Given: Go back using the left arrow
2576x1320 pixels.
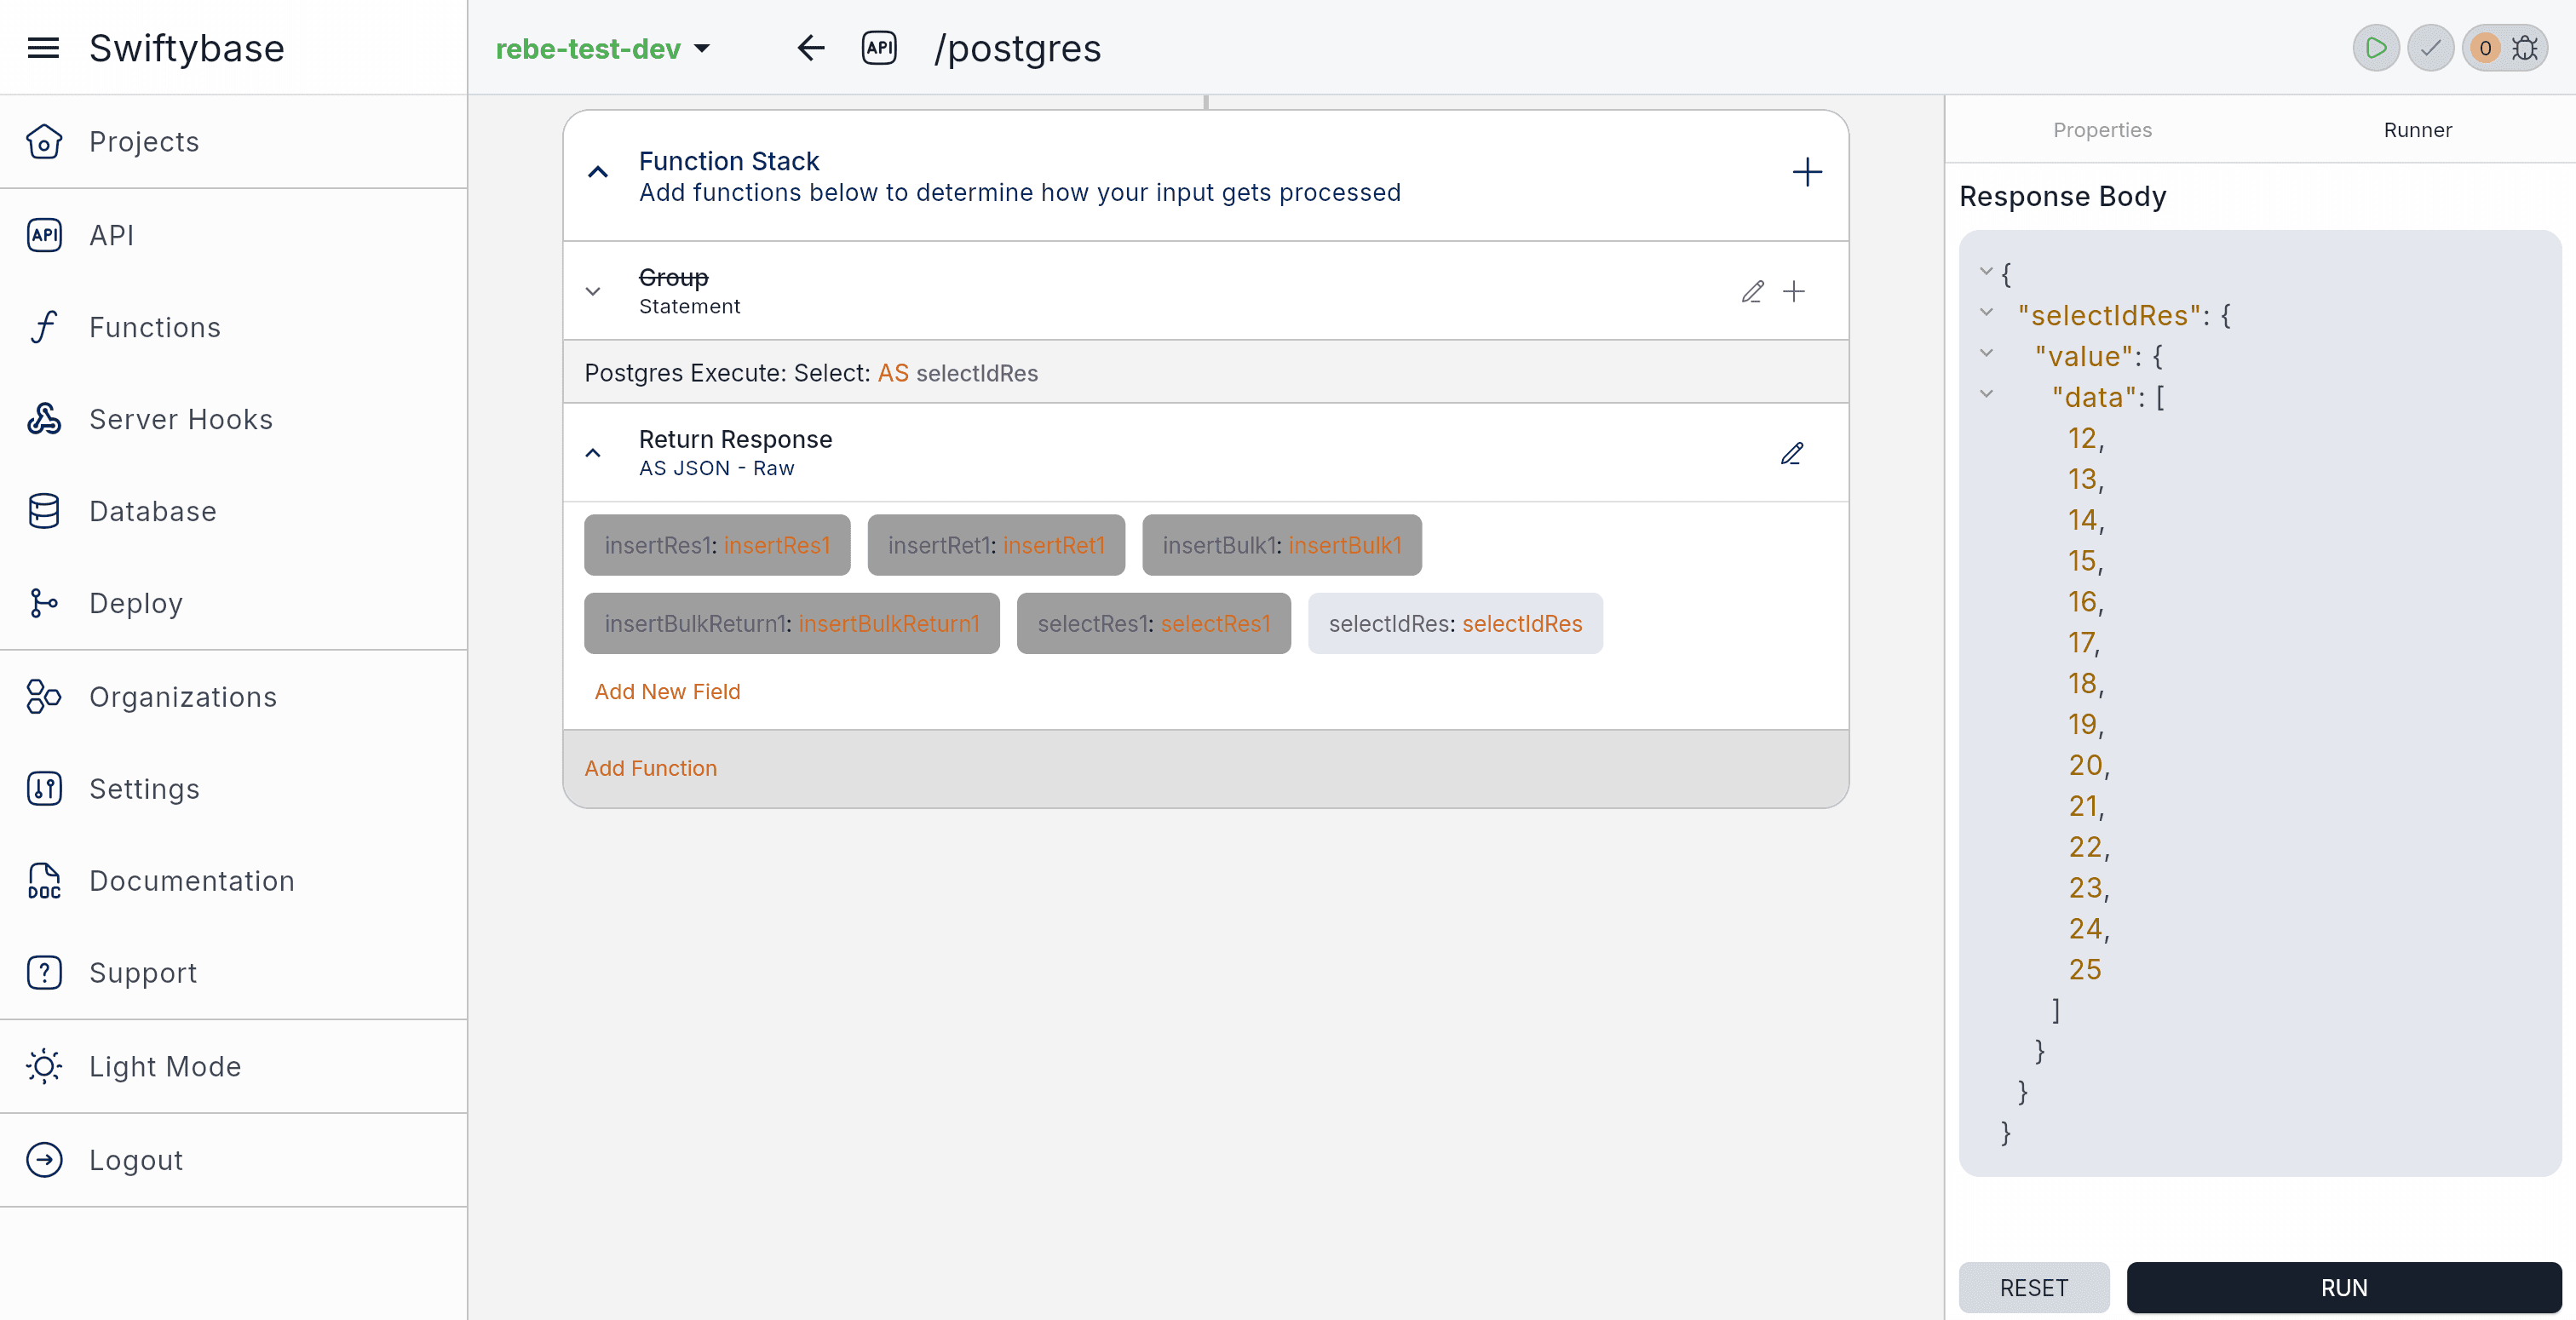Looking at the screenshot, I should coord(811,48).
